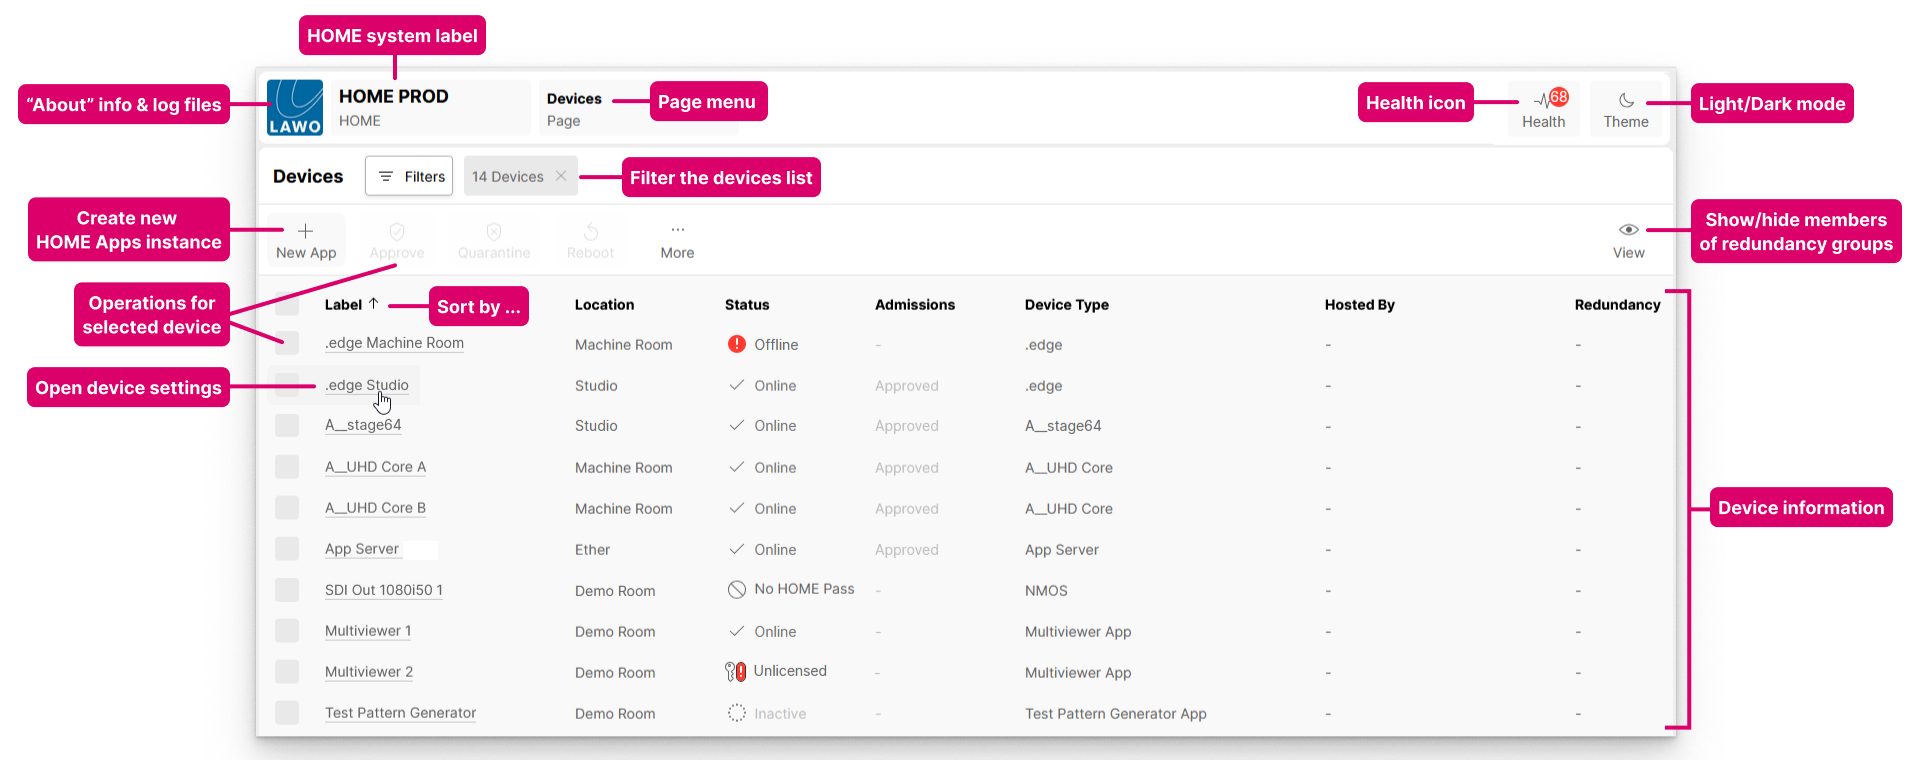This screenshot has width=1920, height=760.
Task: Tick the checkbox beside Multiviewer 1
Action: click(x=287, y=631)
